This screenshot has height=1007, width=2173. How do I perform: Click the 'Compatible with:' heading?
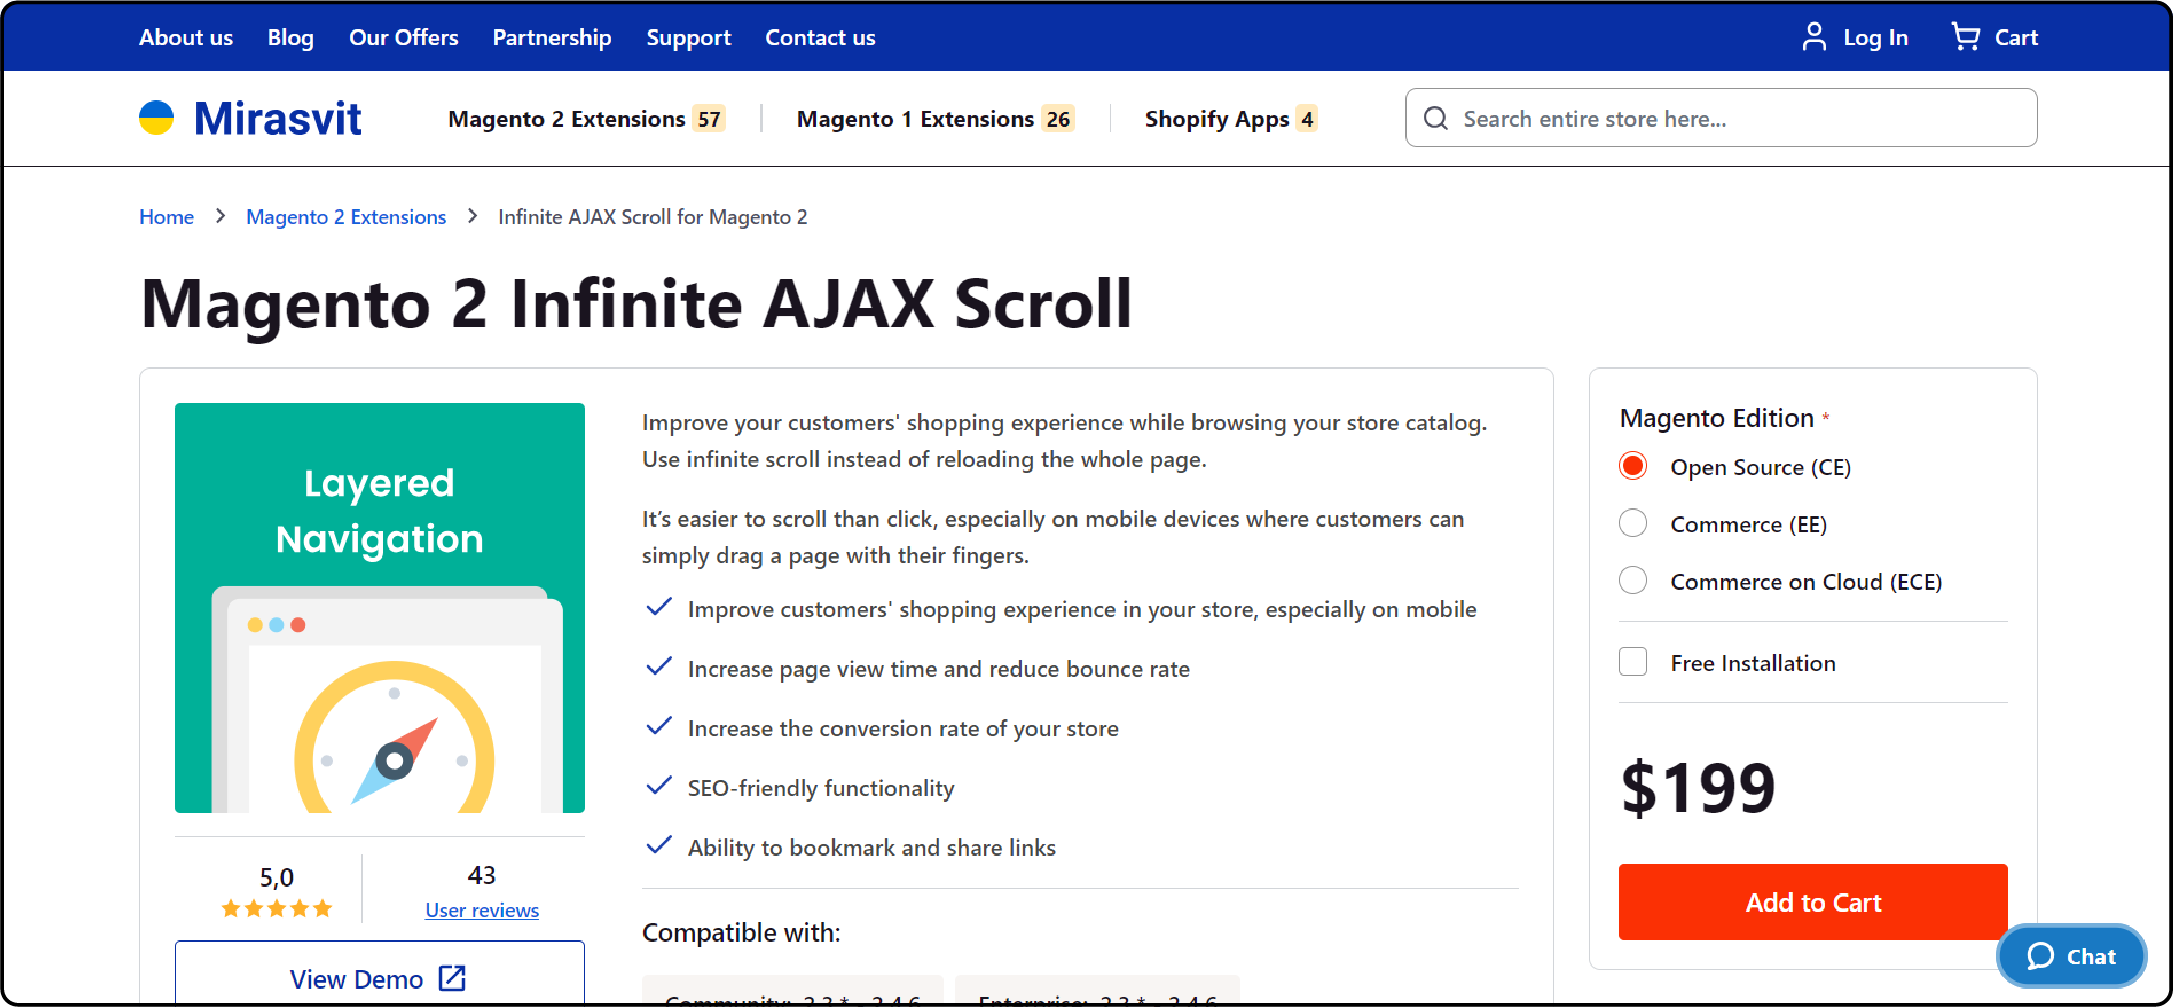click(x=741, y=932)
